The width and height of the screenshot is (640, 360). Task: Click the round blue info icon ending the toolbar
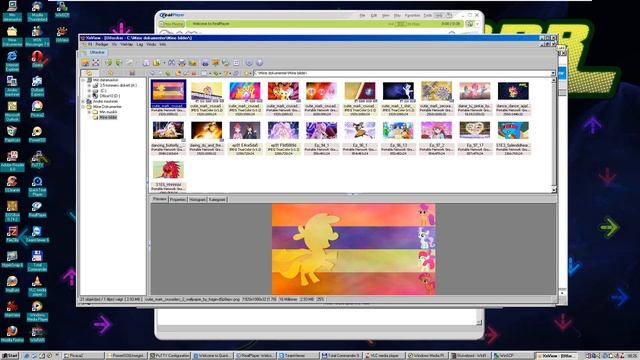click(259, 62)
